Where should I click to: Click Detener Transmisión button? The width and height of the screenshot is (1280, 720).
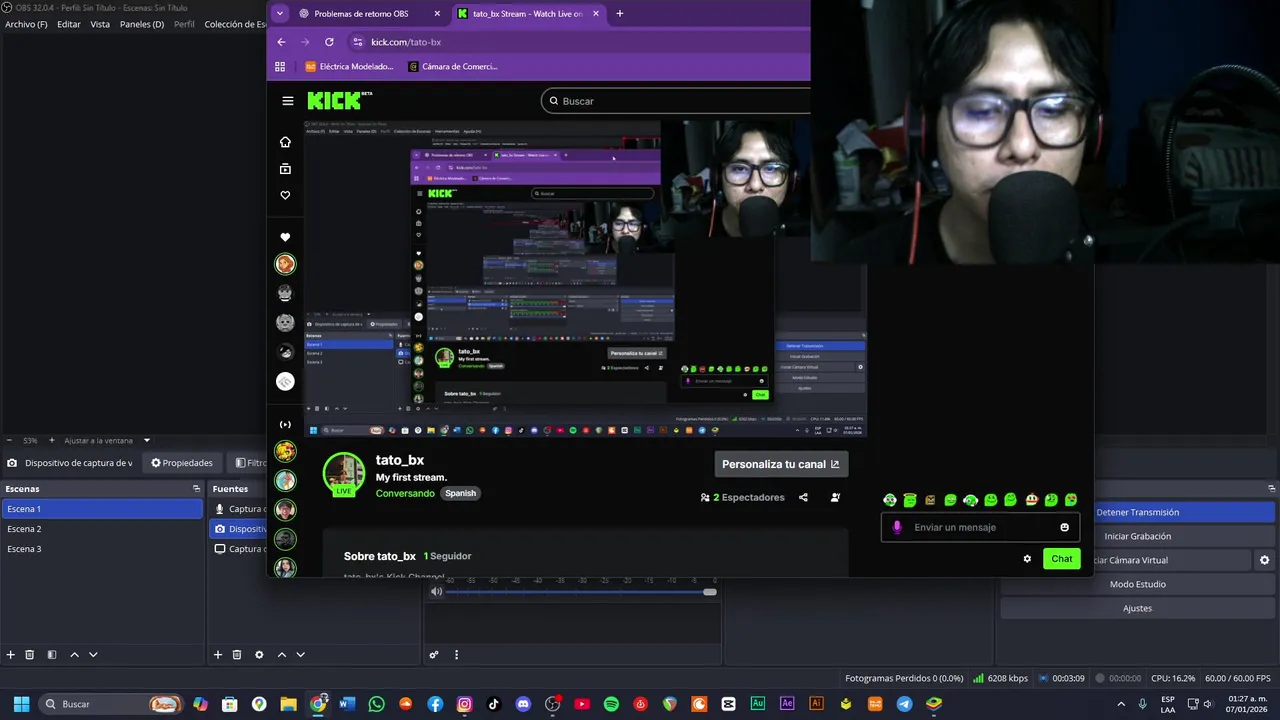(x=1137, y=512)
